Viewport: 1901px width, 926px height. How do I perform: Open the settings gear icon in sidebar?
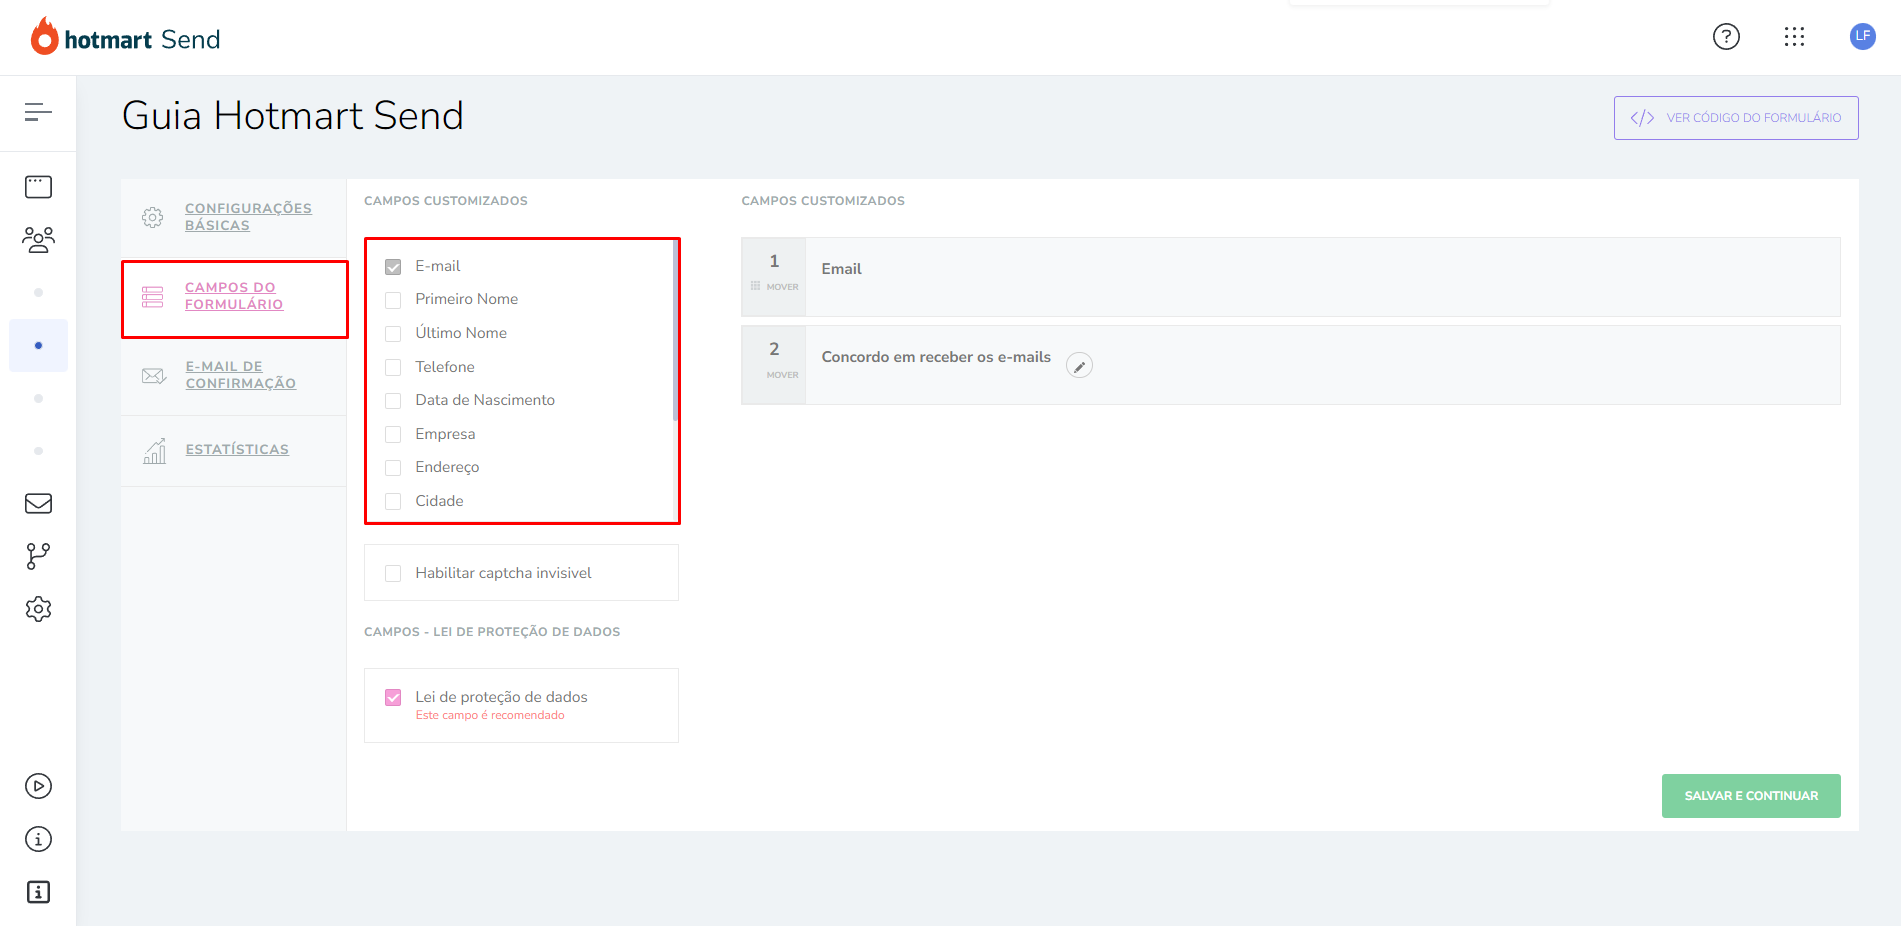click(x=38, y=609)
